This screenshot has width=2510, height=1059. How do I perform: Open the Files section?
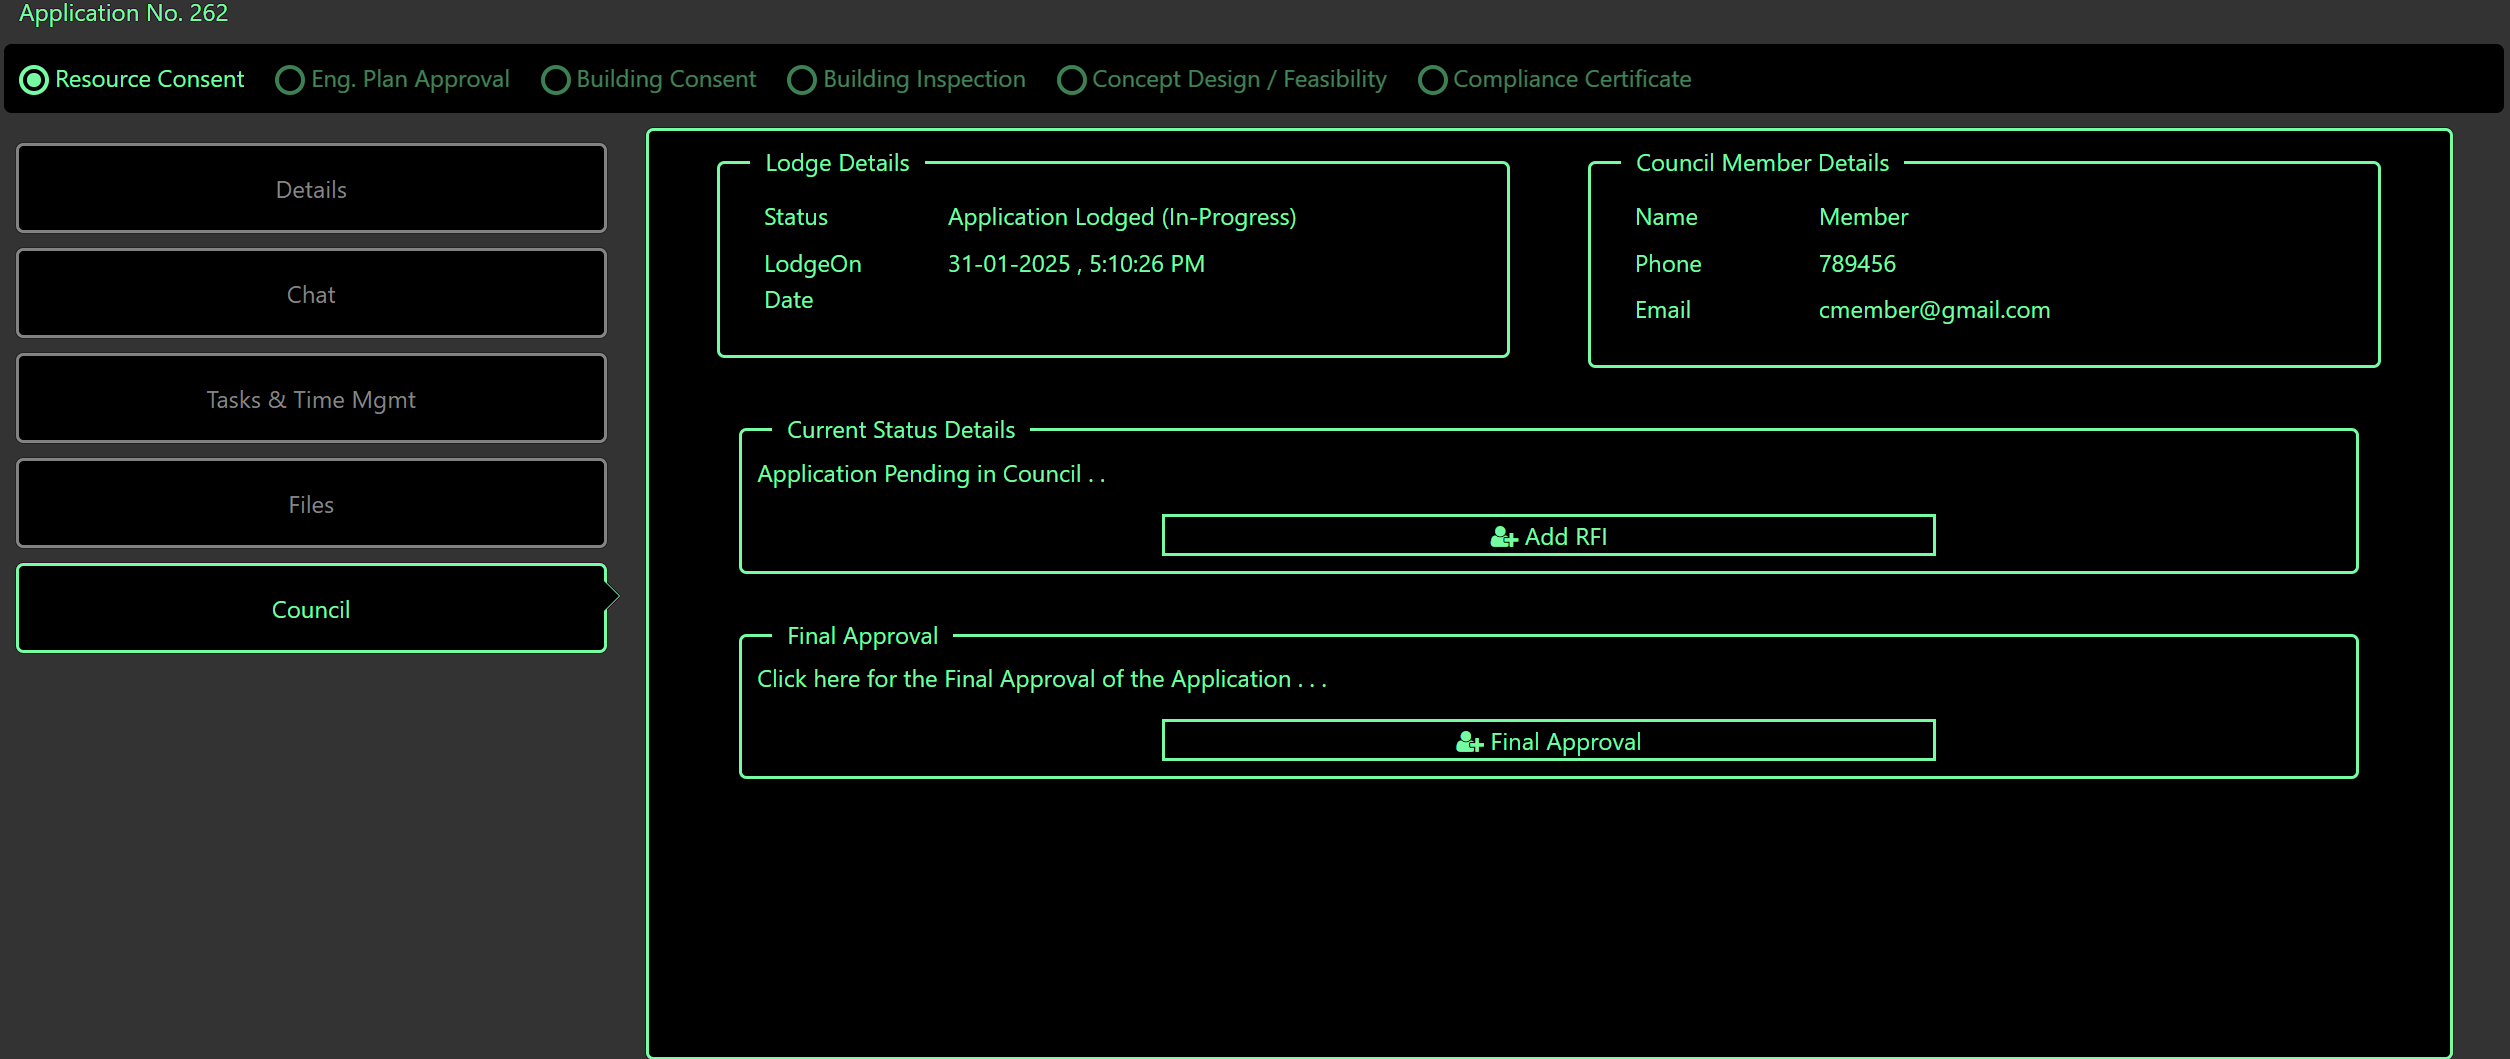click(x=310, y=503)
